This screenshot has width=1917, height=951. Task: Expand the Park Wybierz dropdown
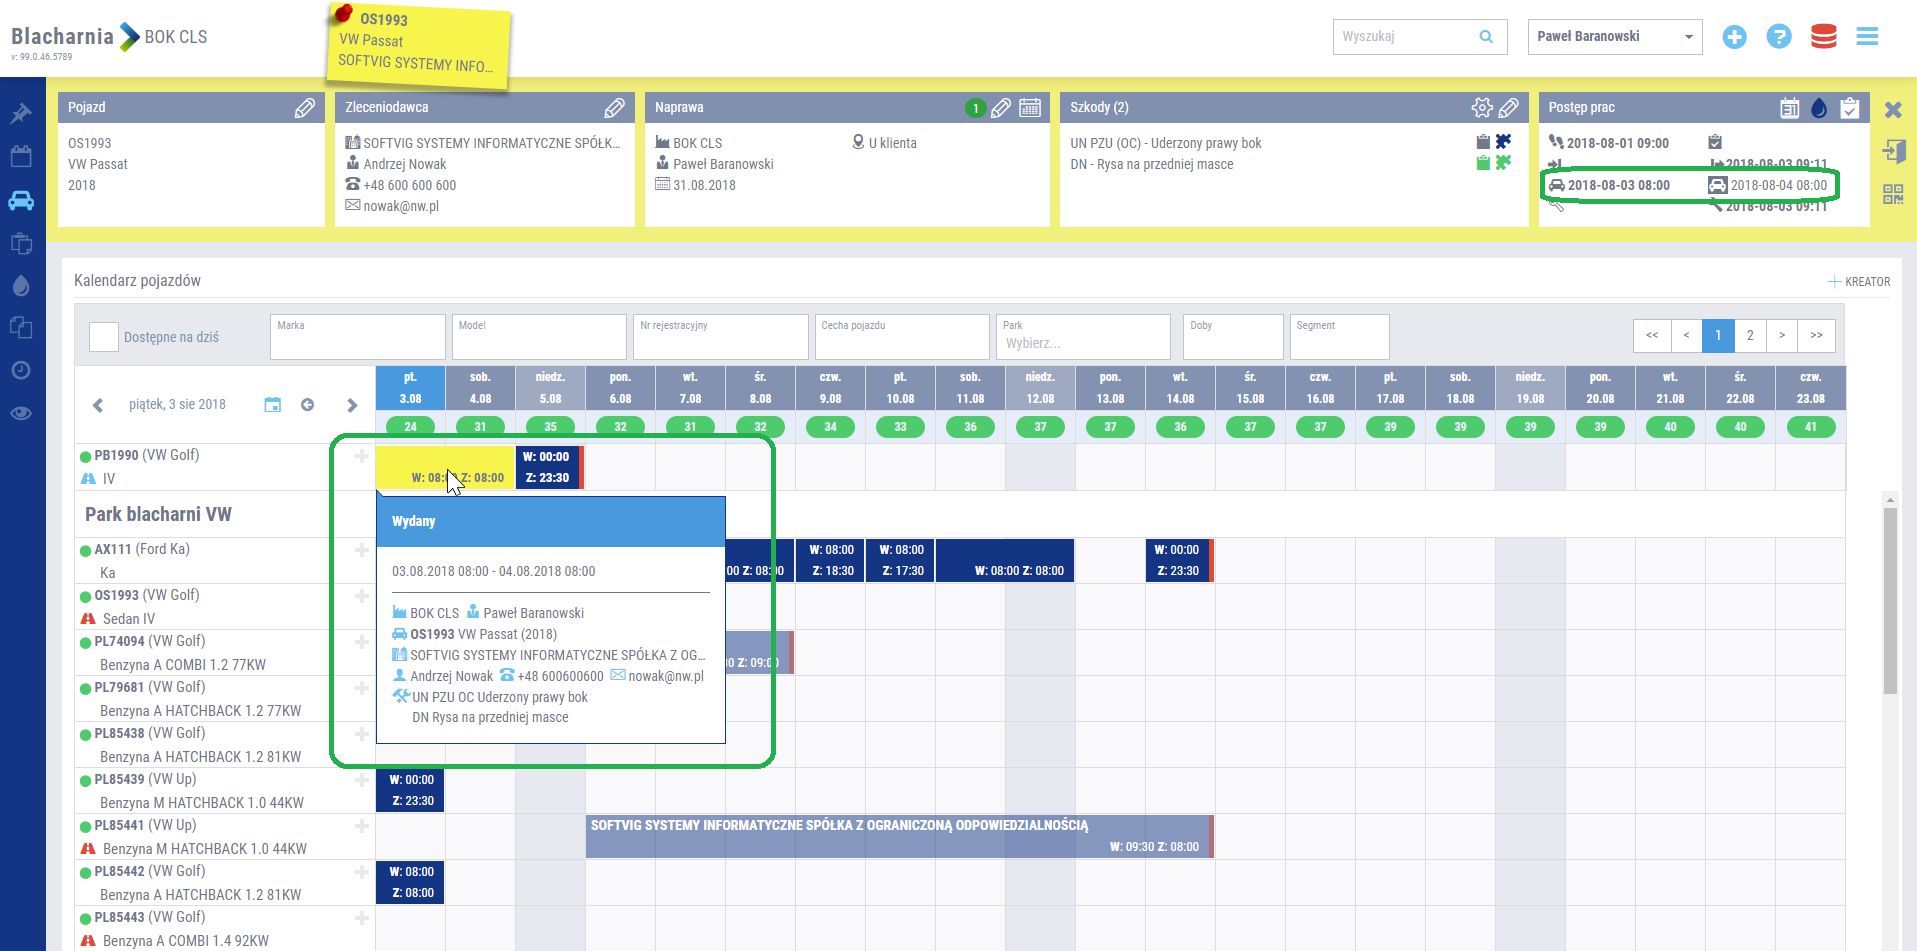coord(1083,343)
